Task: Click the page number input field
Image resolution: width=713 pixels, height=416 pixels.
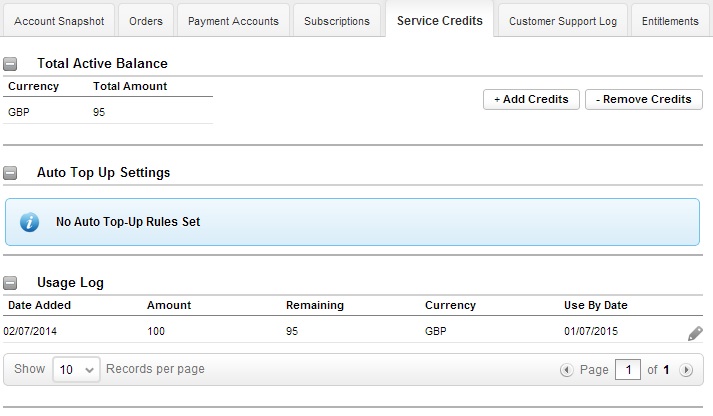Action: pyautogui.click(x=627, y=370)
